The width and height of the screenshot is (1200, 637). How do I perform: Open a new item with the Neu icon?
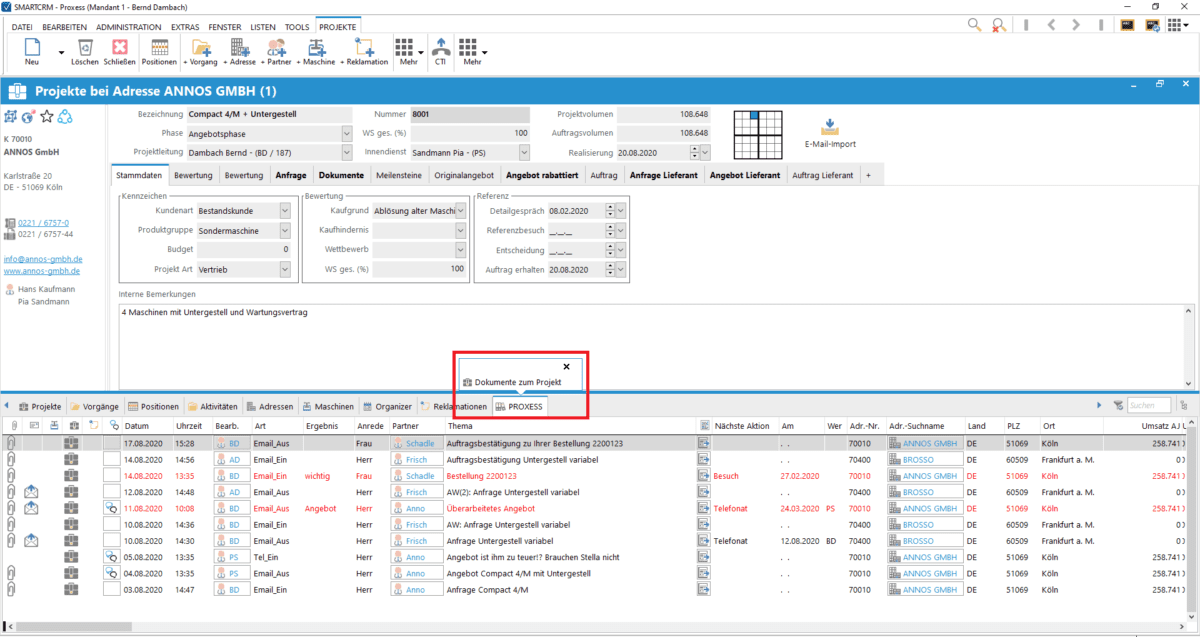tap(30, 49)
